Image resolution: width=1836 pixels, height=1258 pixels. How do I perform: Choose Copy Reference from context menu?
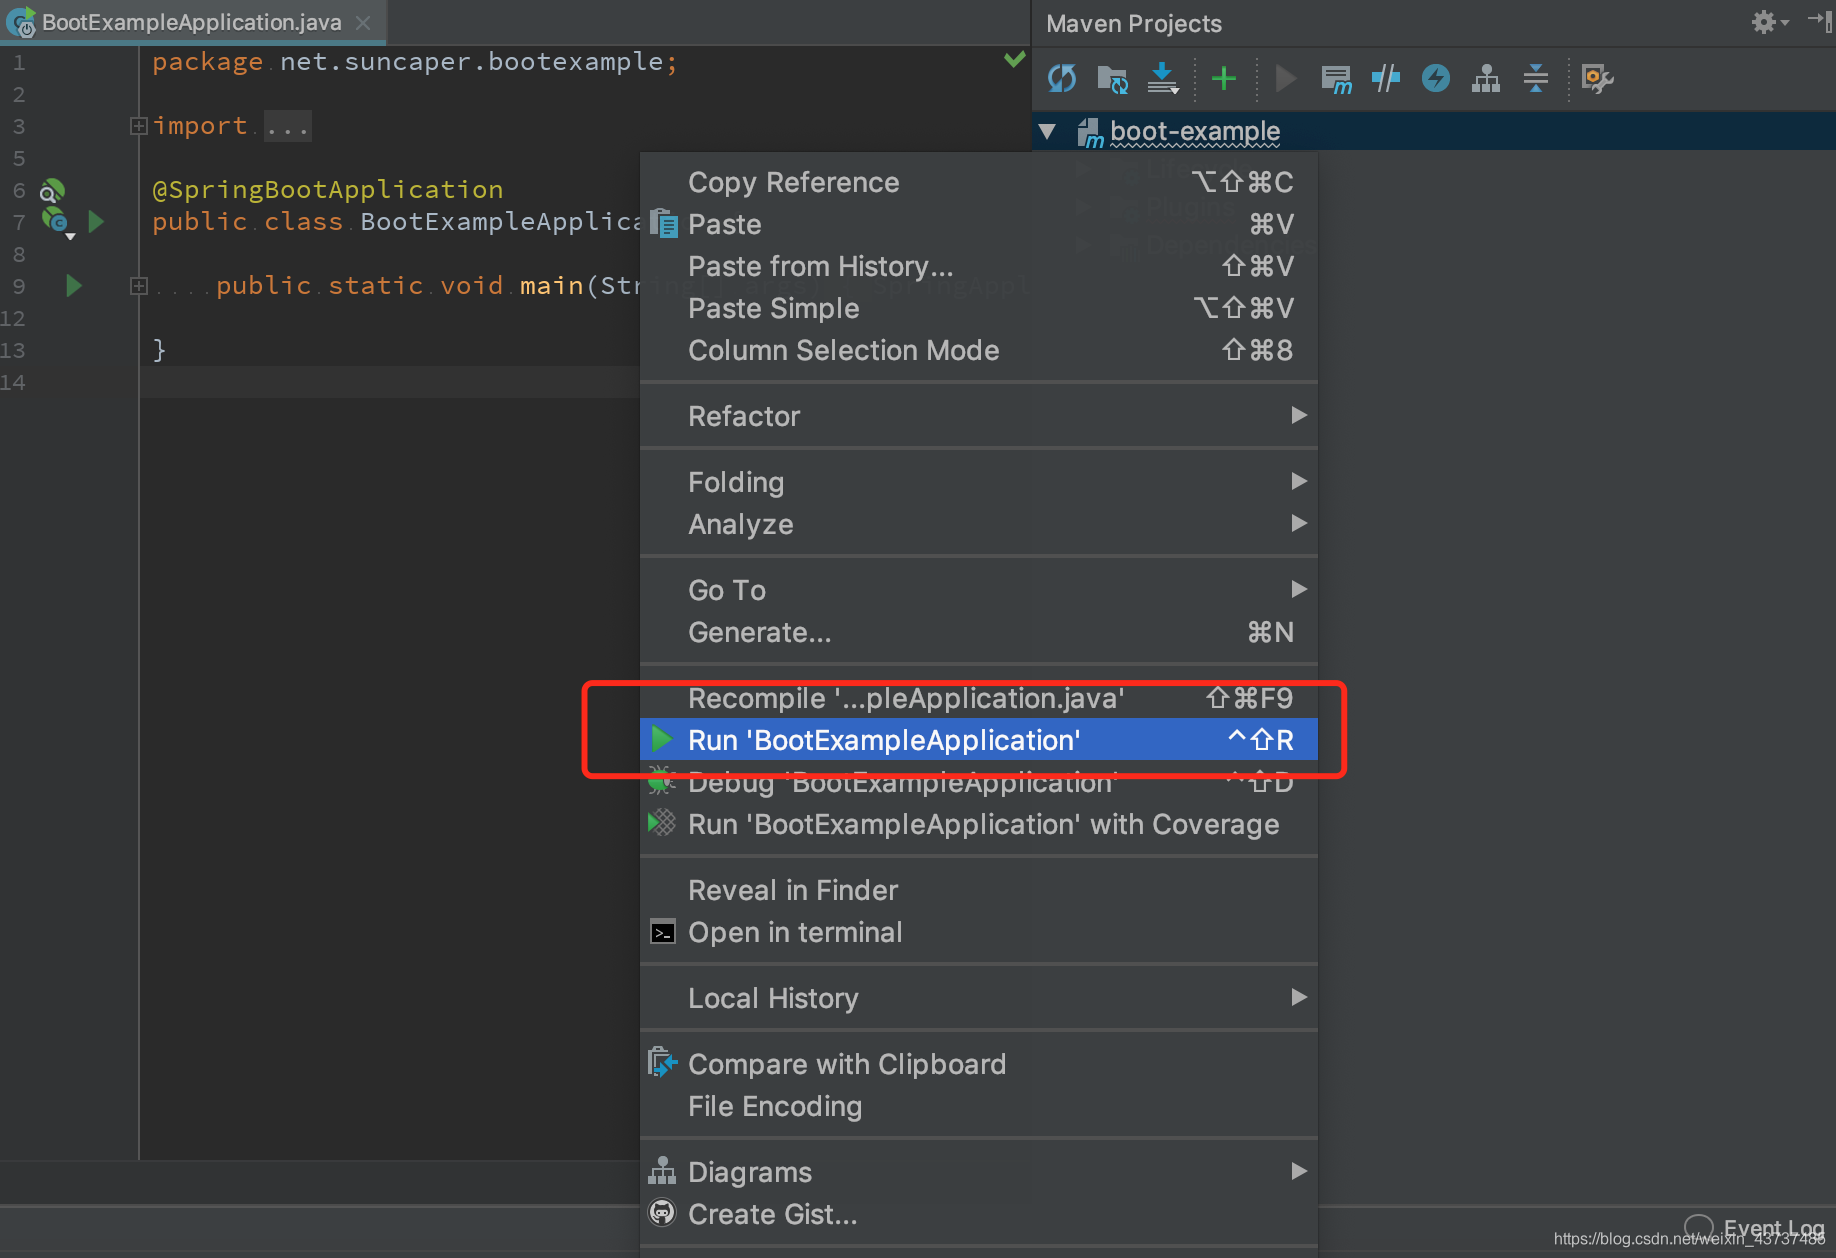tap(978, 182)
